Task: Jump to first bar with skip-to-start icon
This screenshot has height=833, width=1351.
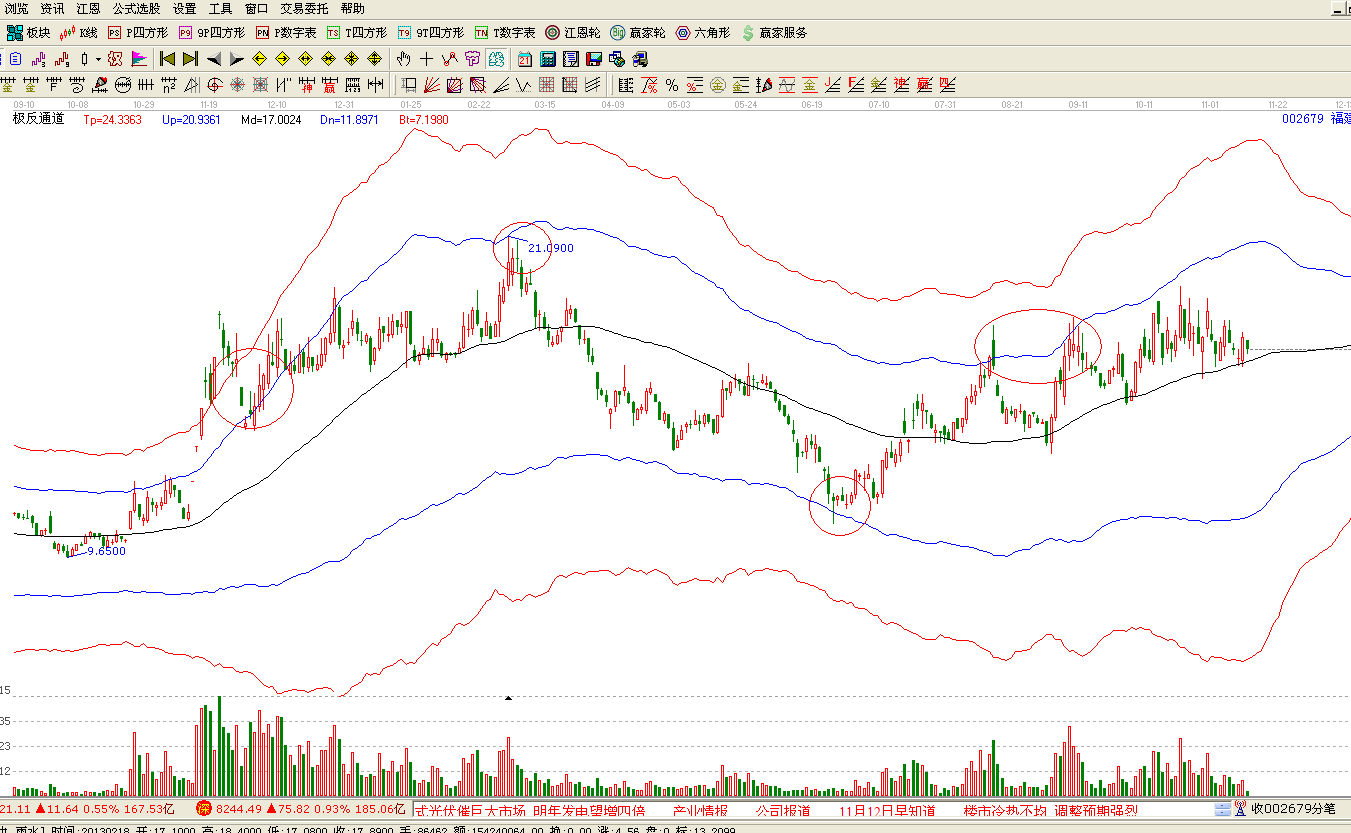Action: pyautogui.click(x=167, y=59)
